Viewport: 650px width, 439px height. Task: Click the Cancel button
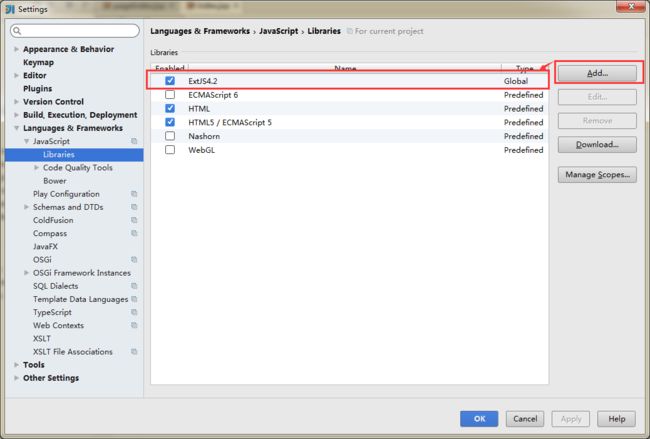(x=525, y=419)
